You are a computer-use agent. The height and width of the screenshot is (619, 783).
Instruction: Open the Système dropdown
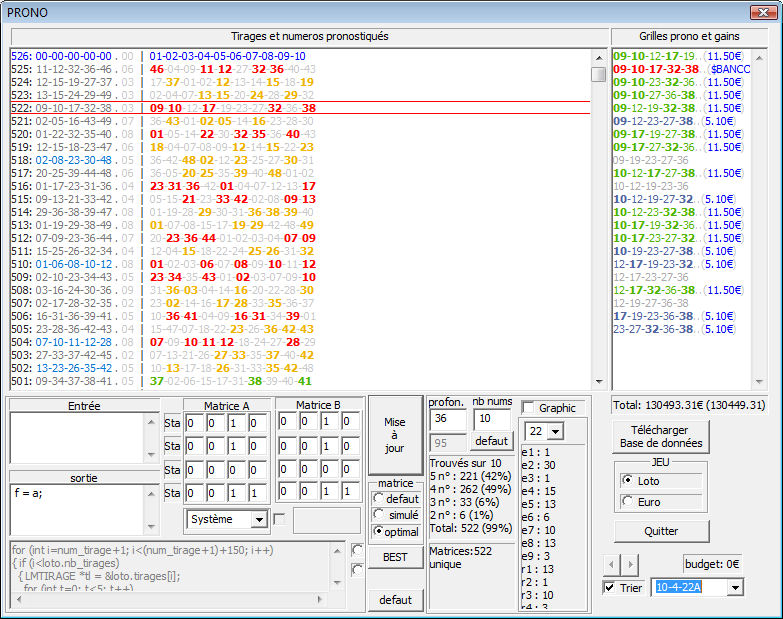pos(259,519)
